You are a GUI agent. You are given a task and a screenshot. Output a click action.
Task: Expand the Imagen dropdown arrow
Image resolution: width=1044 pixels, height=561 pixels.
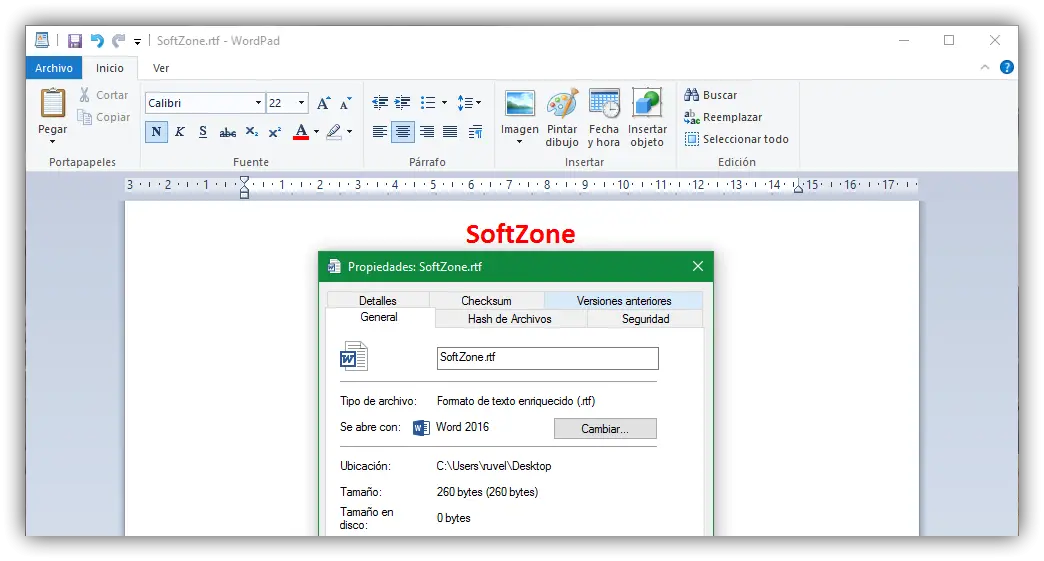(519, 142)
